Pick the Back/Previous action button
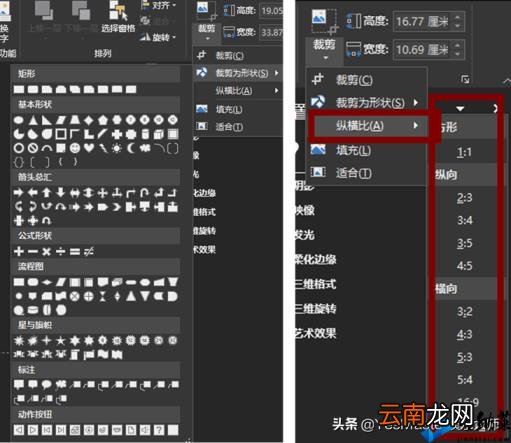Viewport: 511px width, 443px height. tap(19, 430)
